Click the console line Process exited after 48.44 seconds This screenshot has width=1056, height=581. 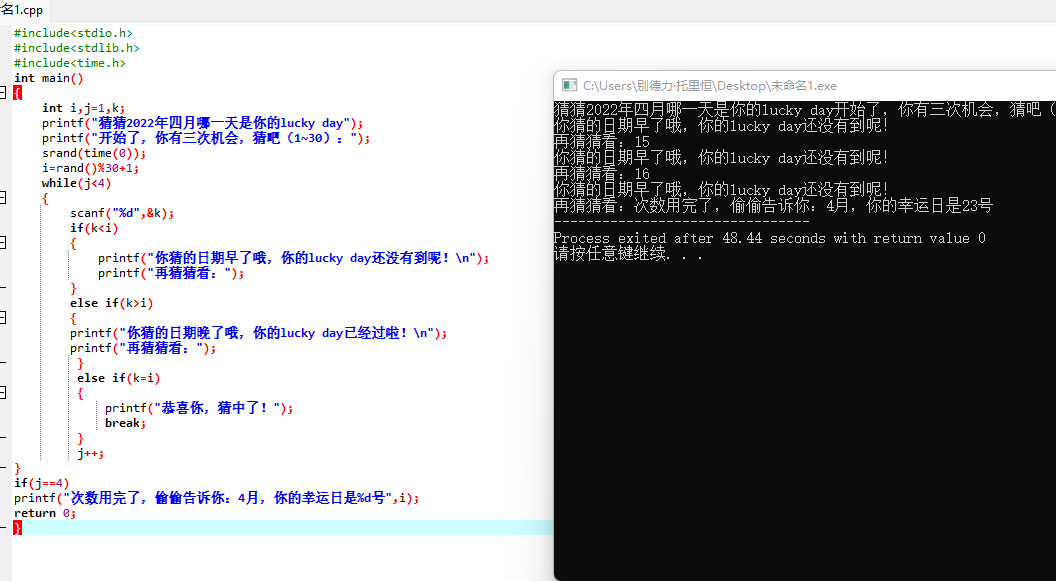[x=769, y=238]
